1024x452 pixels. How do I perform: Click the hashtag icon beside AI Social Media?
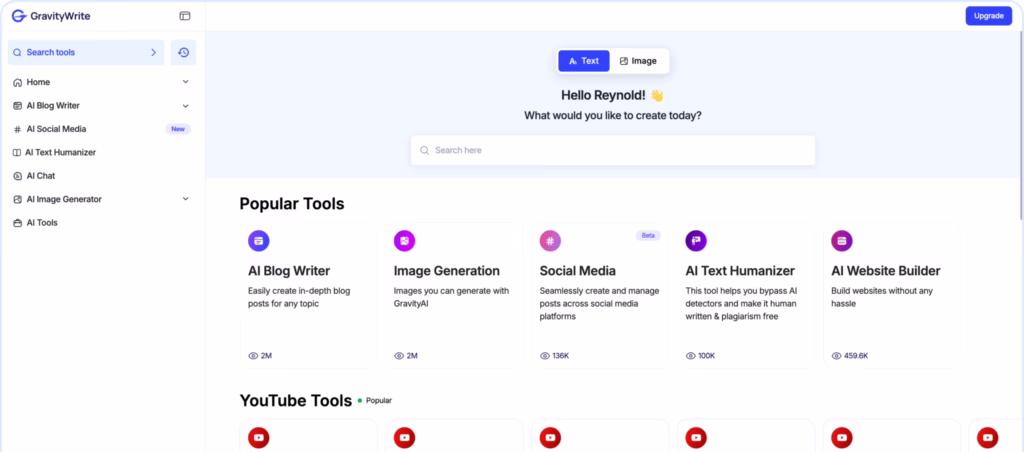point(18,129)
